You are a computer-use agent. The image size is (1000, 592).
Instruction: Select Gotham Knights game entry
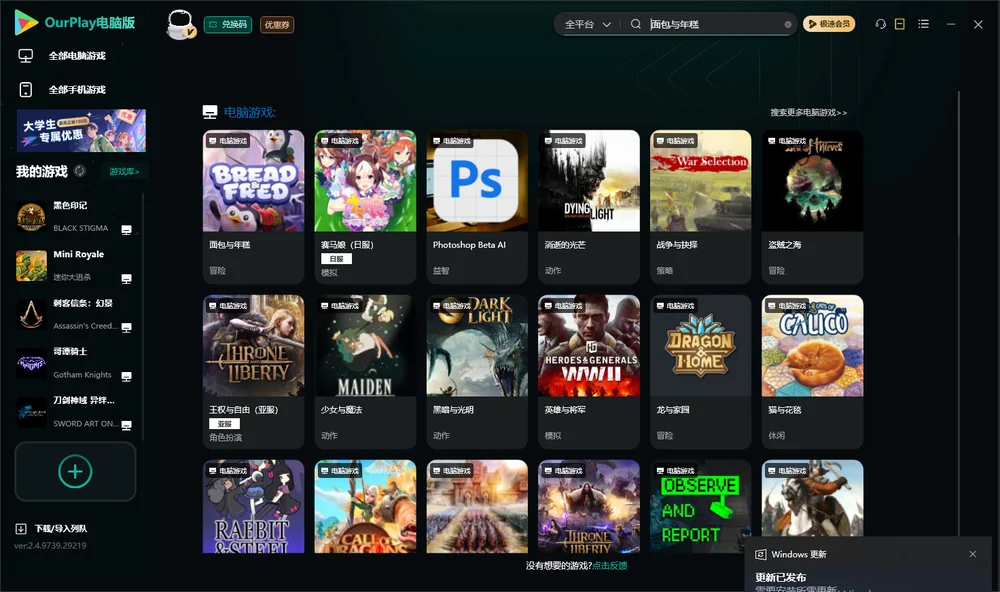(75, 363)
